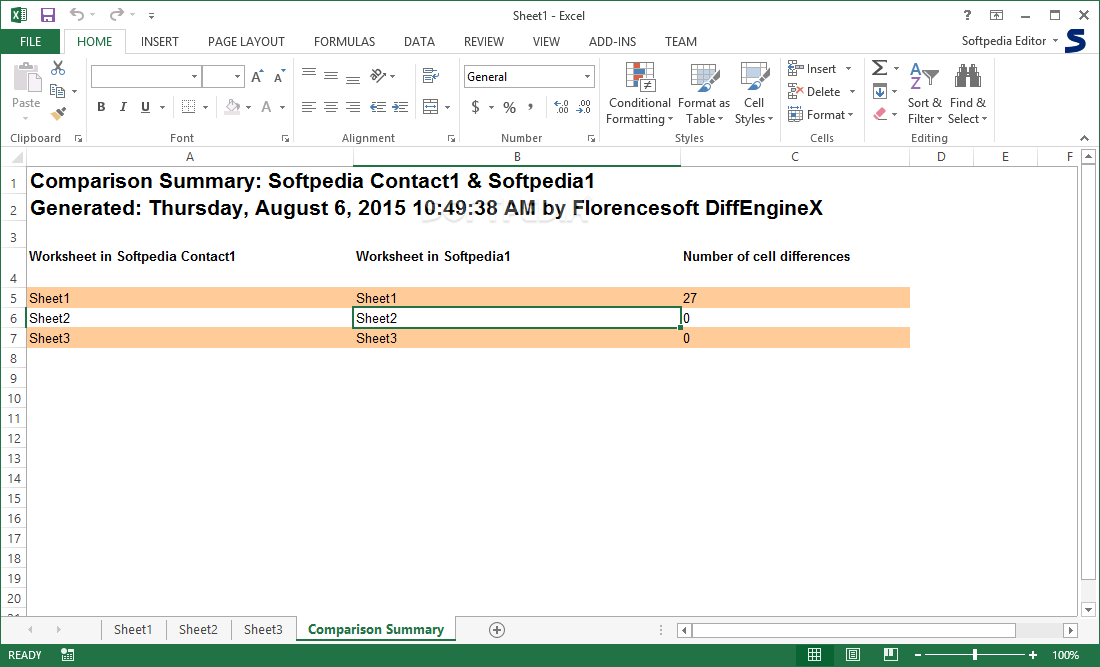
Task: Open Cell Styles gallery
Action: (753, 93)
